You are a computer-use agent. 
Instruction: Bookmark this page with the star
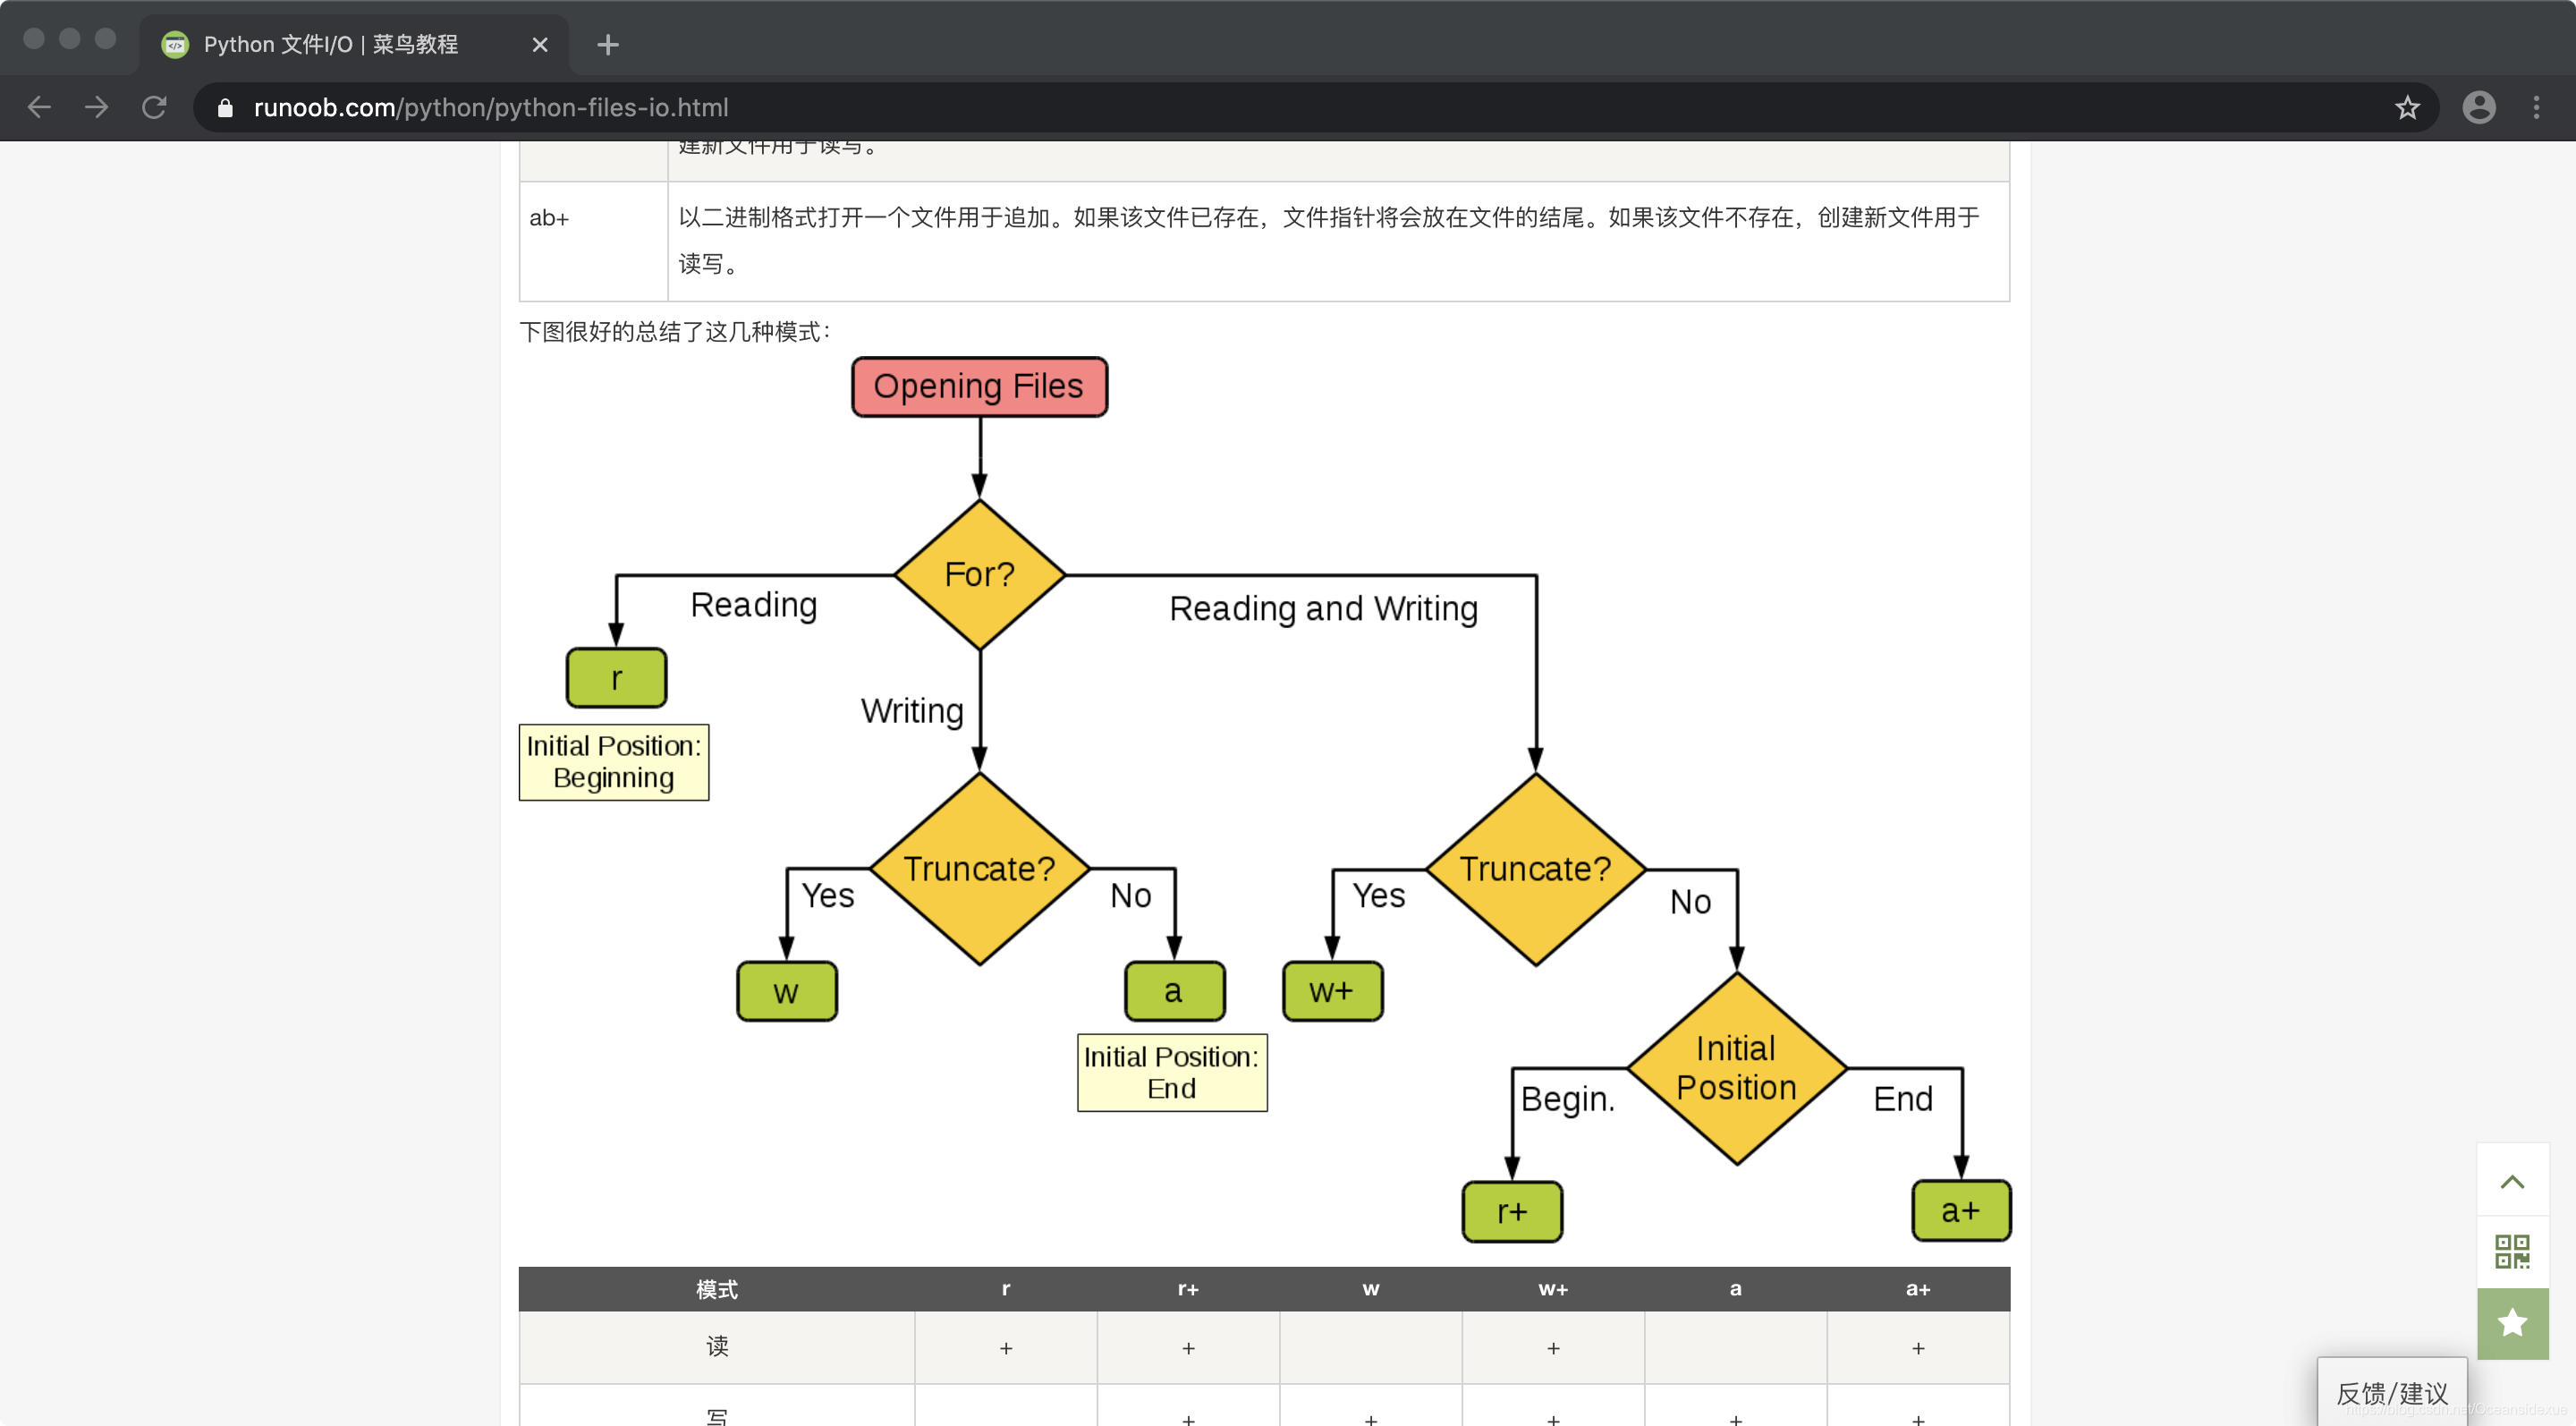click(x=2407, y=107)
